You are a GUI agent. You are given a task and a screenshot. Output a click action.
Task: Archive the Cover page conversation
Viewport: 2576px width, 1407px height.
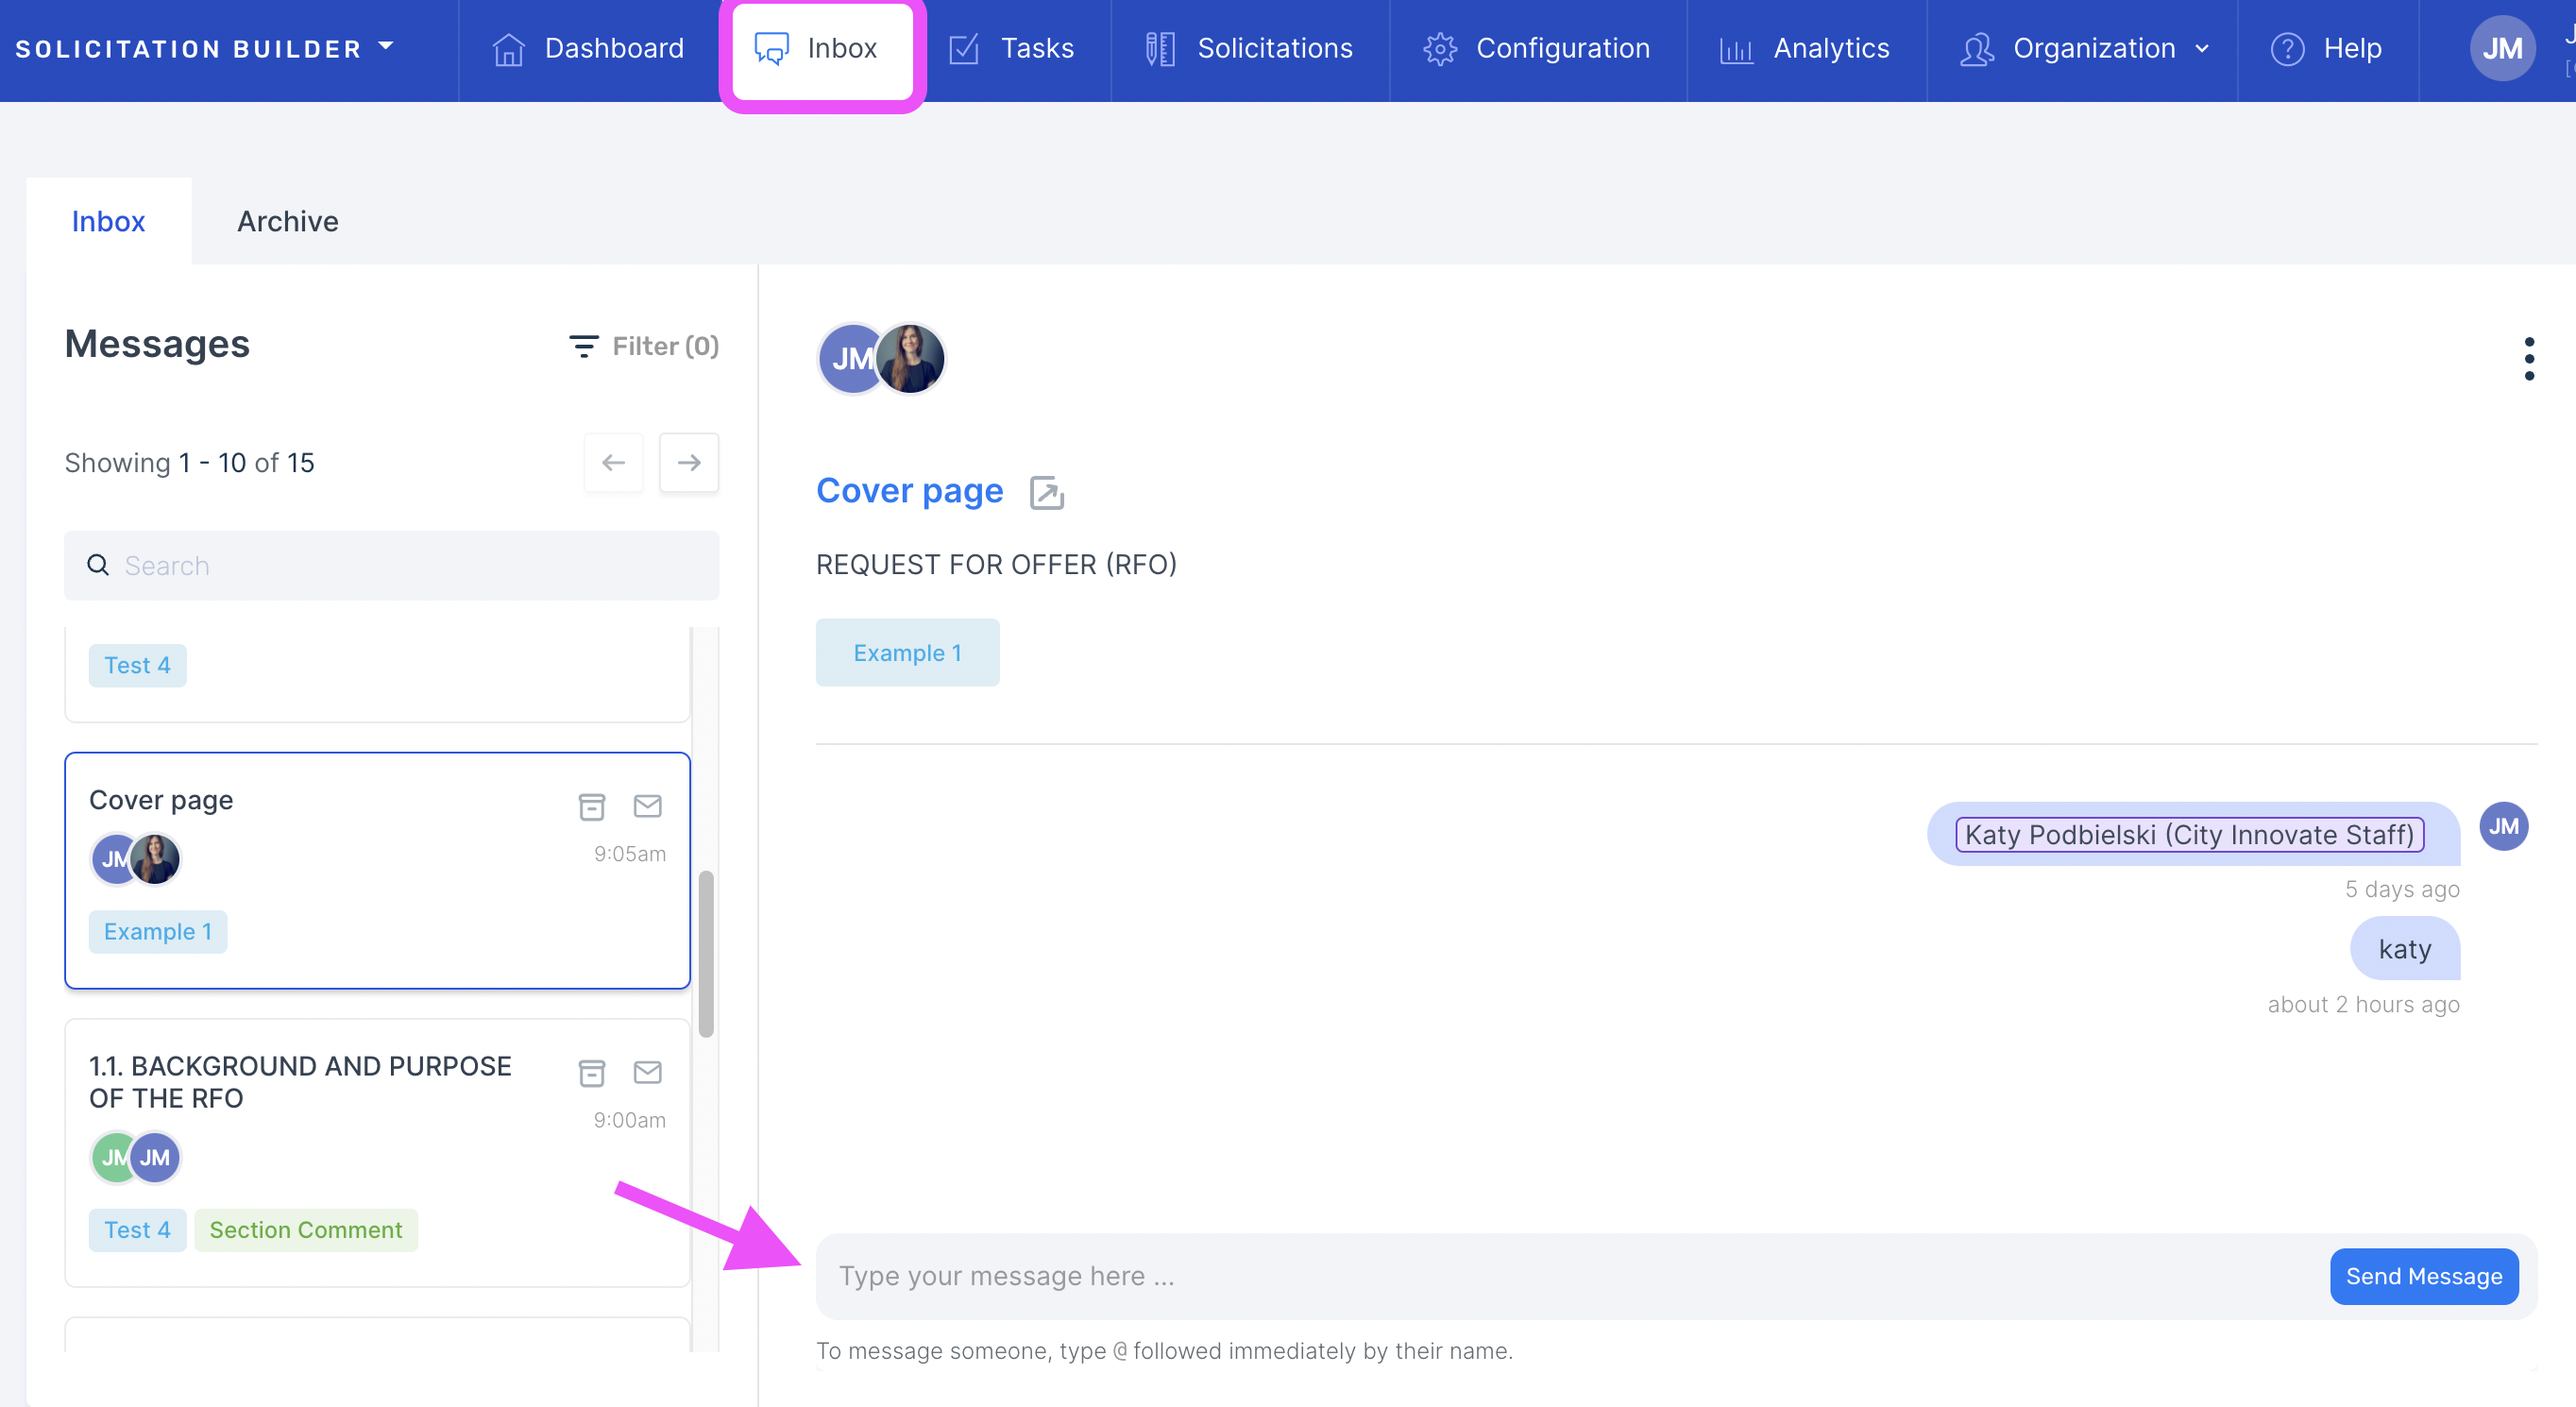click(592, 806)
